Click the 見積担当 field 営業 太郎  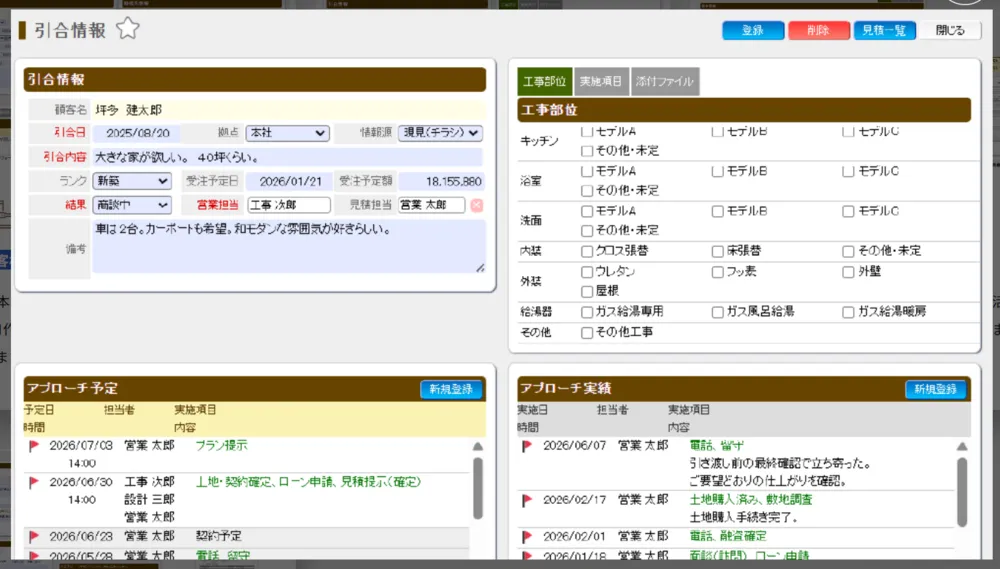pos(432,205)
